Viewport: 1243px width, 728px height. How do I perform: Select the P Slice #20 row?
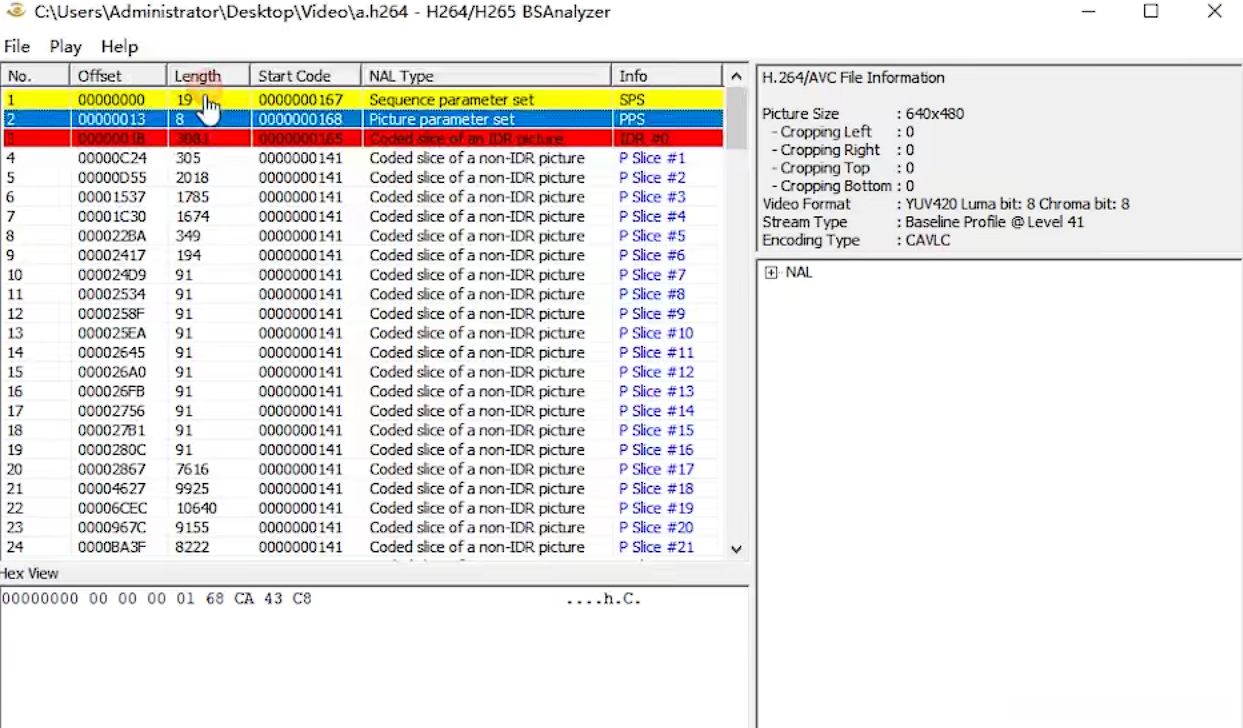(x=362, y=528)
